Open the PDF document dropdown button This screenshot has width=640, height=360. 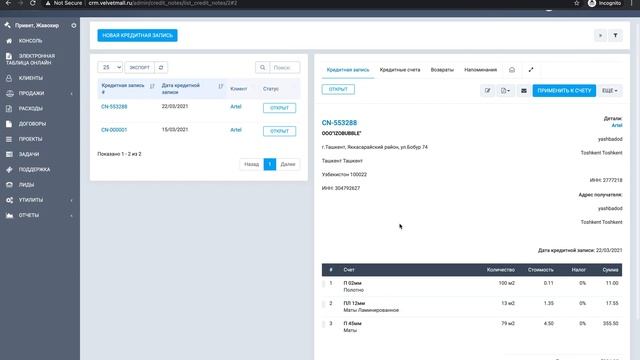pyautogui.click(x=505, y=91)
